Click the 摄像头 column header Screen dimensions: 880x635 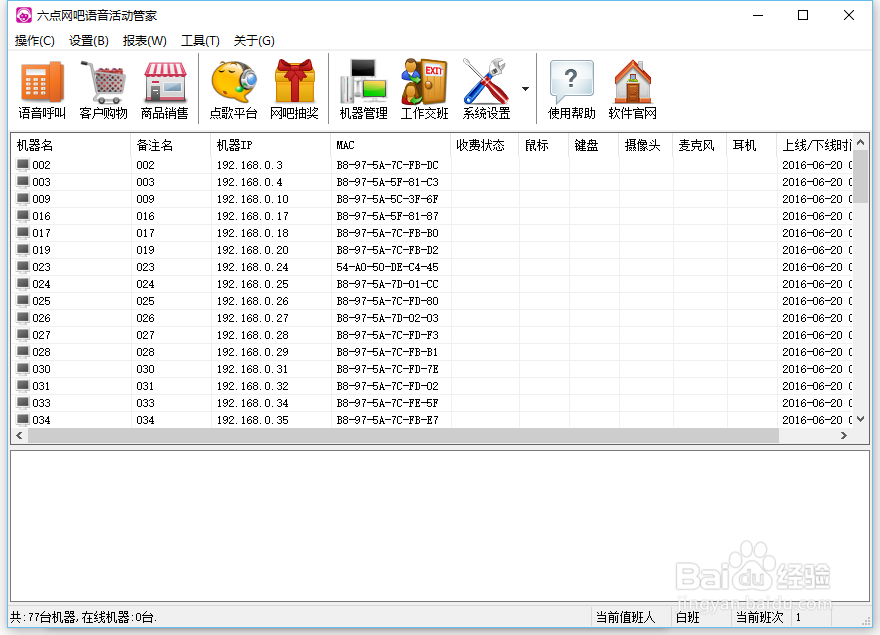tap(645, 145)
